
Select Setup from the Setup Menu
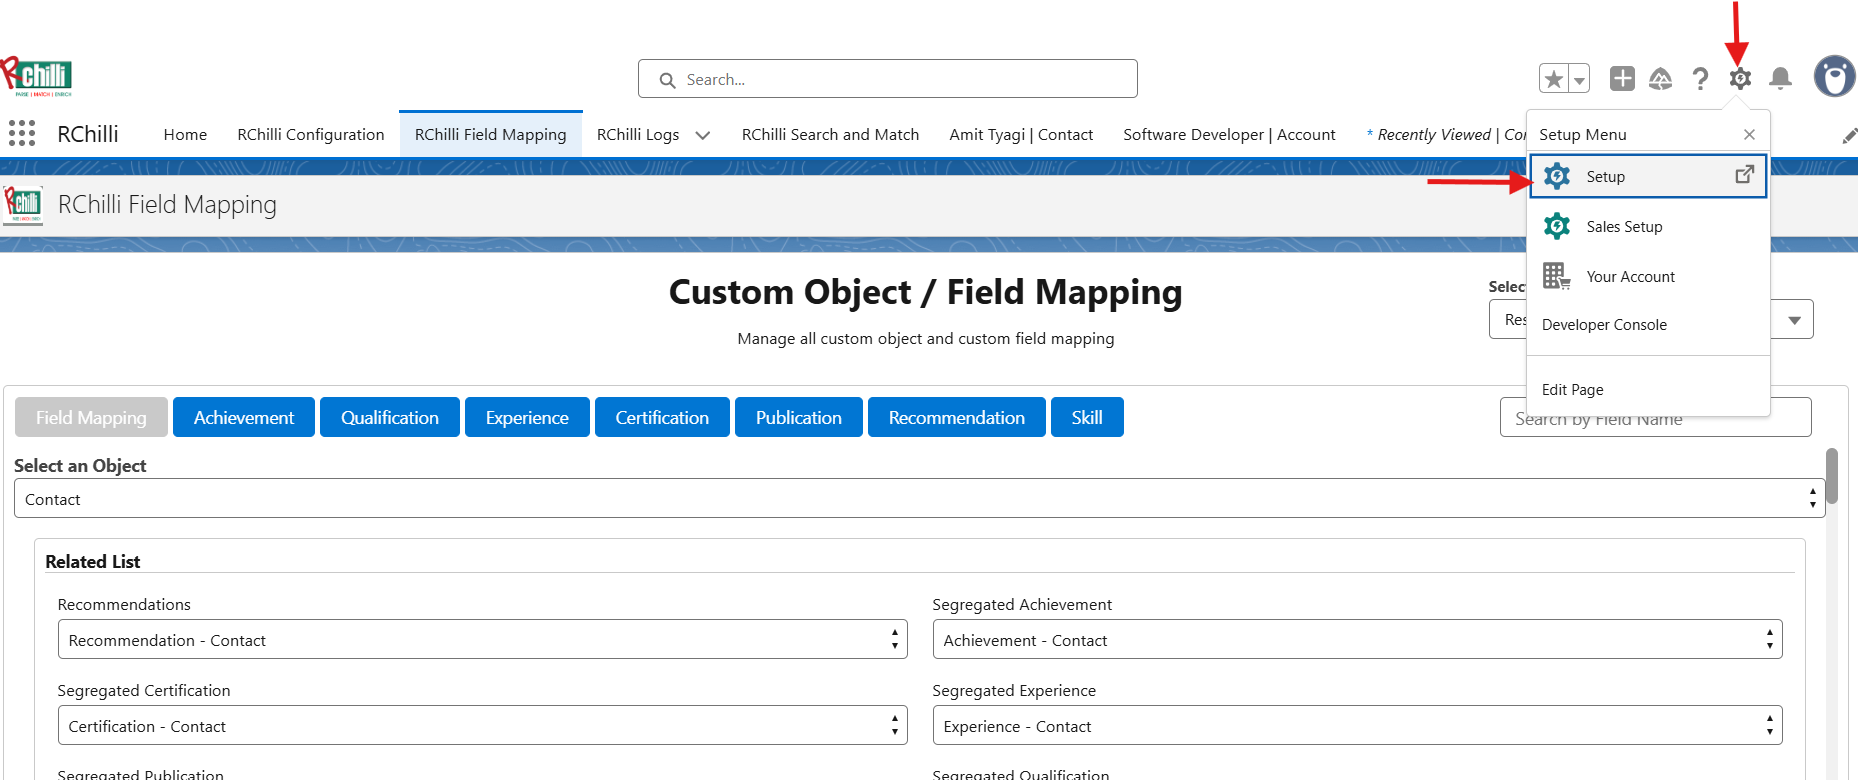click(1648, 176)
